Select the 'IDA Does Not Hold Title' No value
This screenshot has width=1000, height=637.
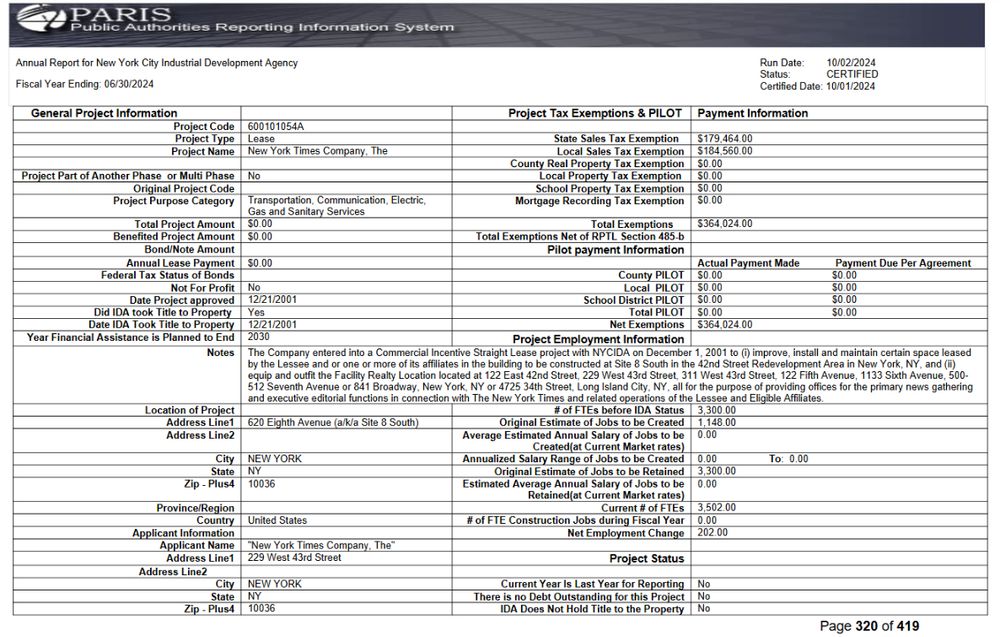click(703, 608)
